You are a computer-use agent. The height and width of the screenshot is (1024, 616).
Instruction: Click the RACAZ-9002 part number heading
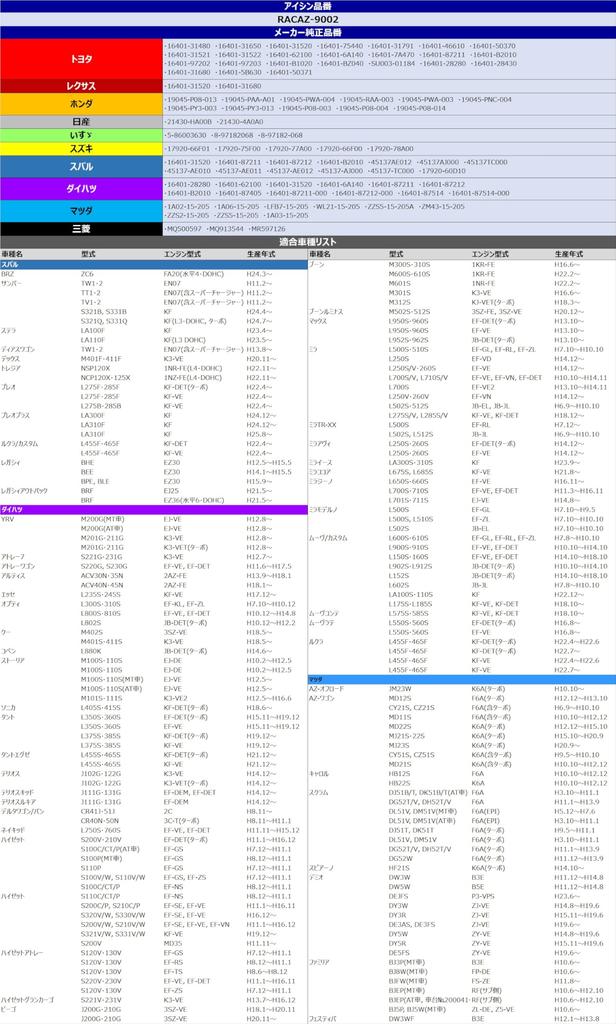(x=308, y=20)
